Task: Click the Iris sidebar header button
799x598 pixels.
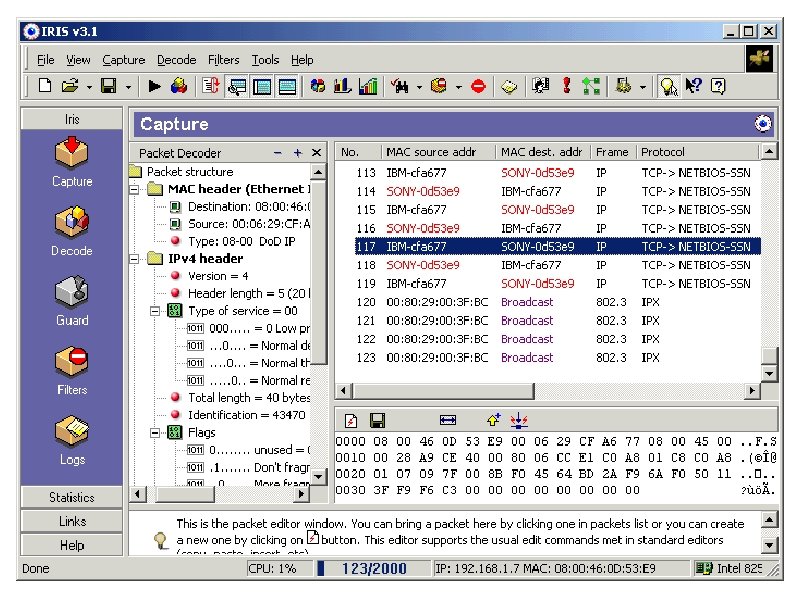Action: click(x=72, y=119)
